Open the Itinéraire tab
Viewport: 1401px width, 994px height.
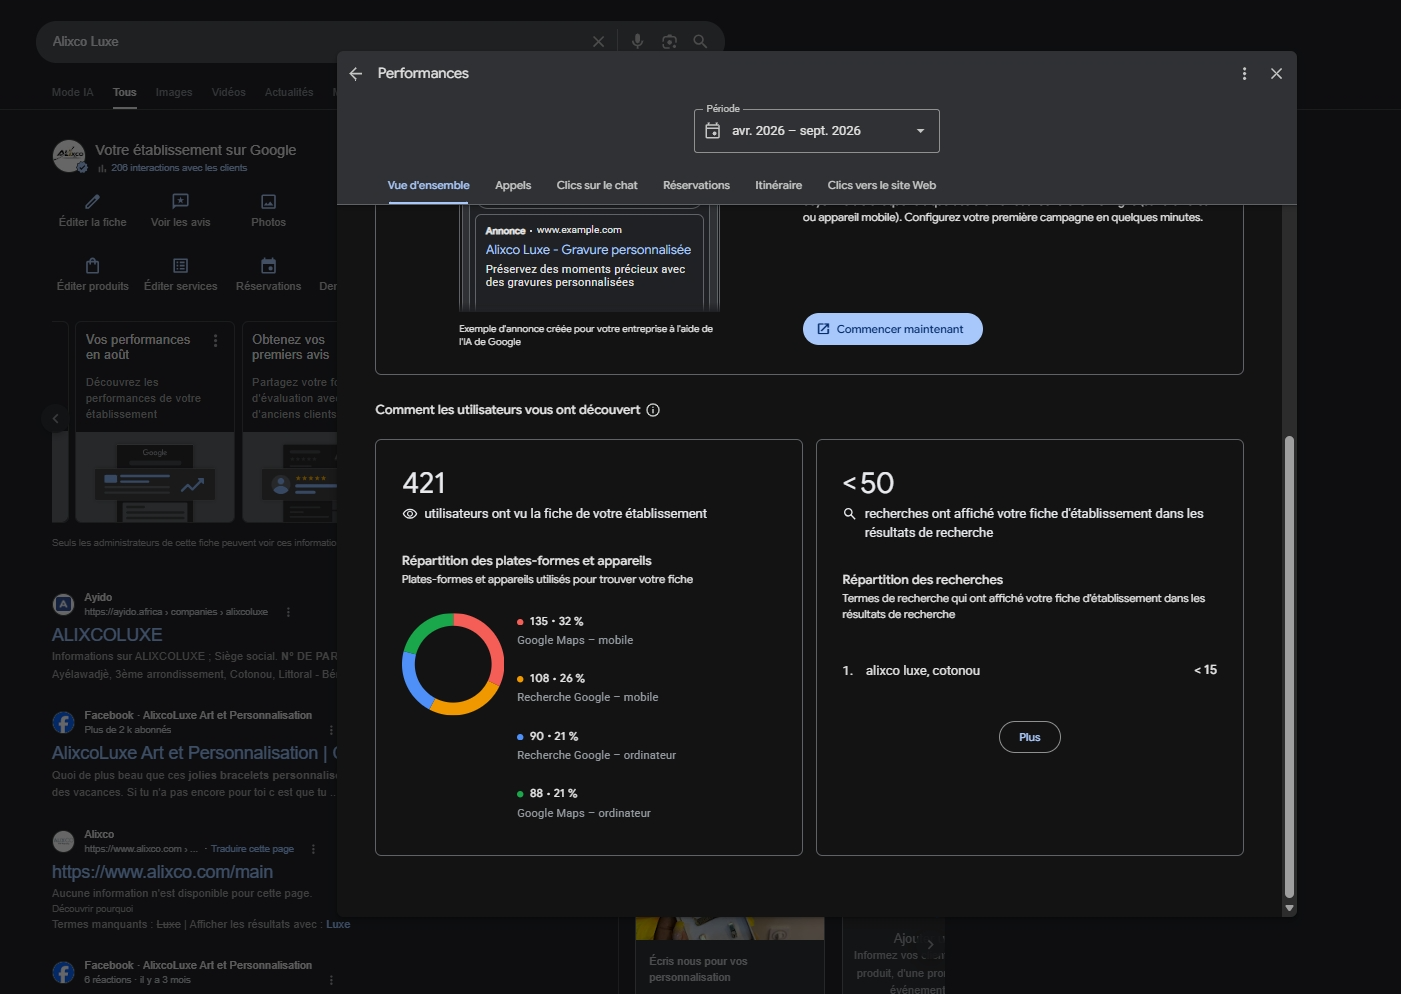click(778, 185)
